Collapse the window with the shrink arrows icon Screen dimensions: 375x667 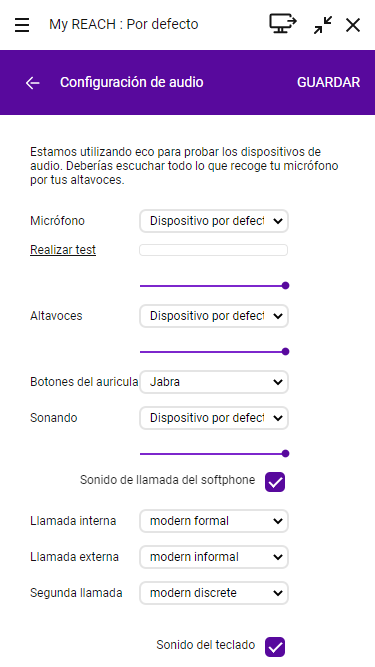323,25
